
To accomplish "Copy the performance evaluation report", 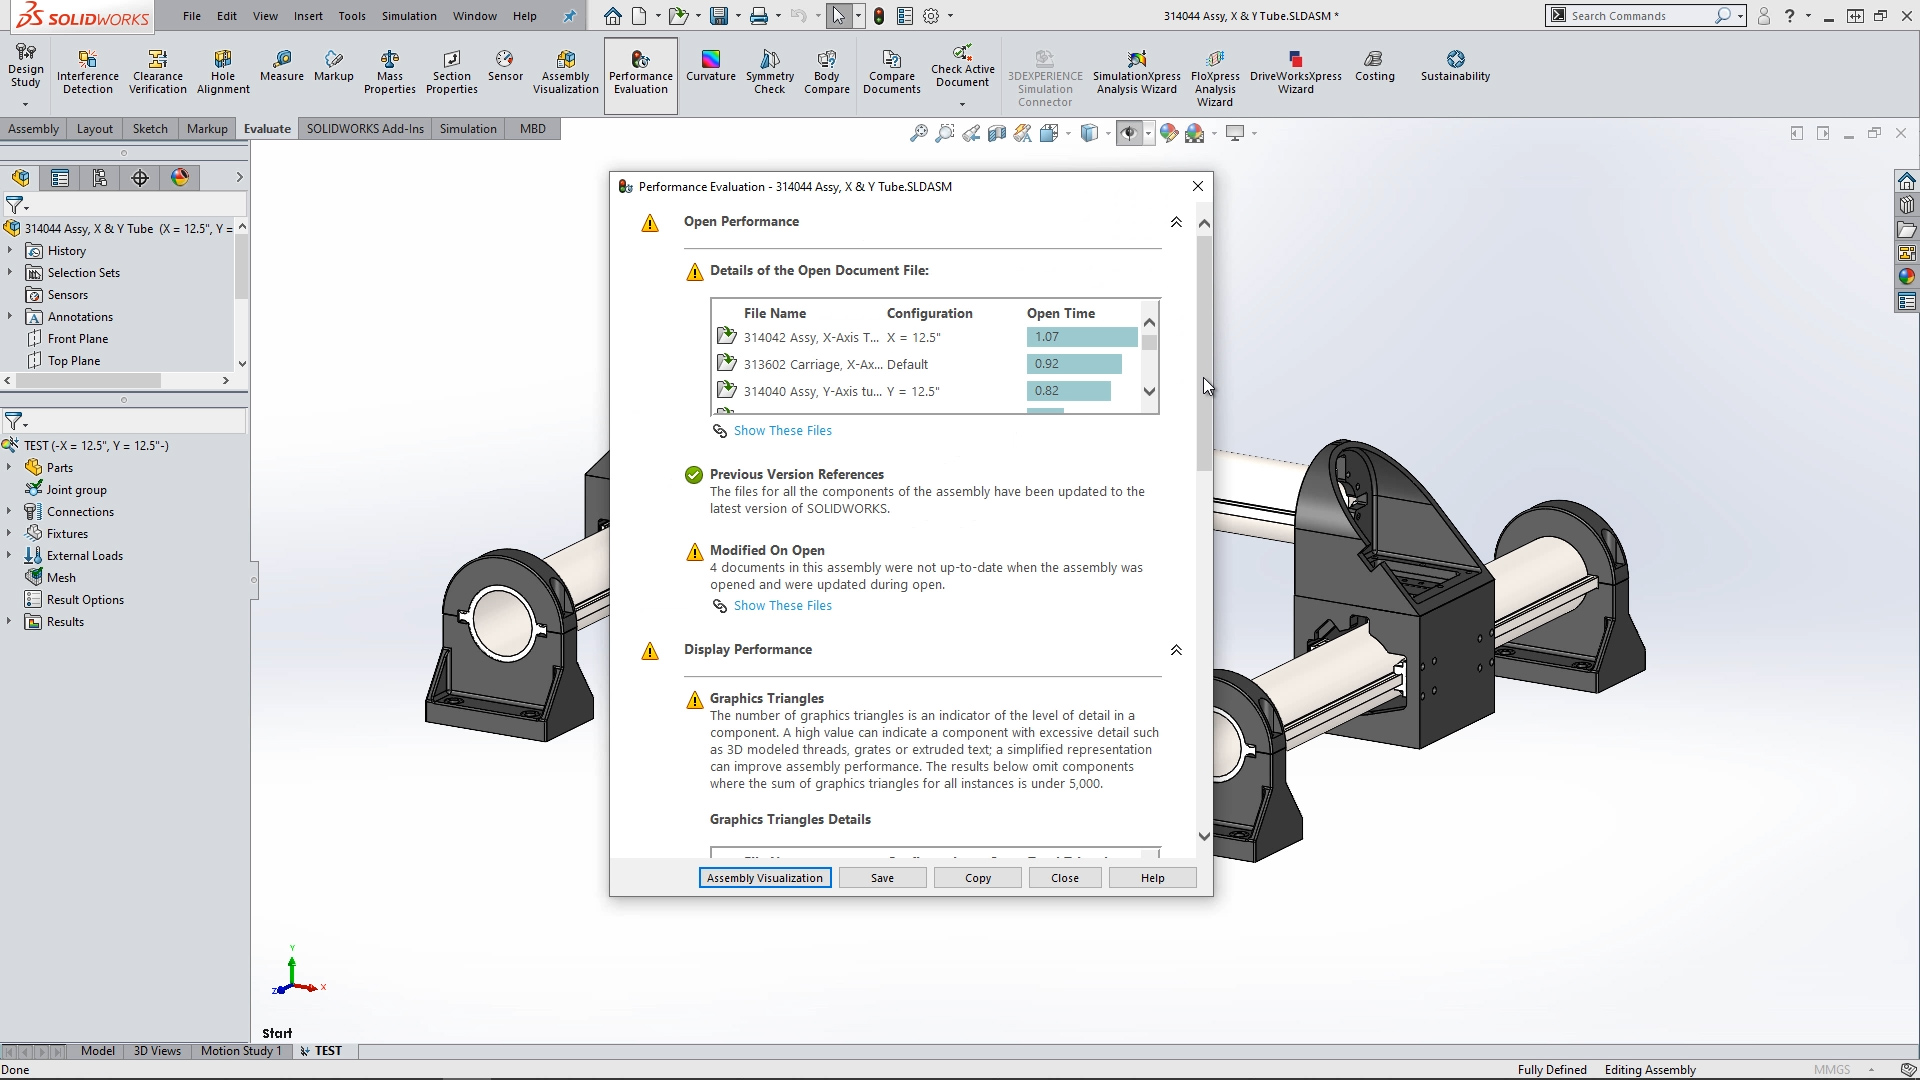I will click(x=978, y=878).
